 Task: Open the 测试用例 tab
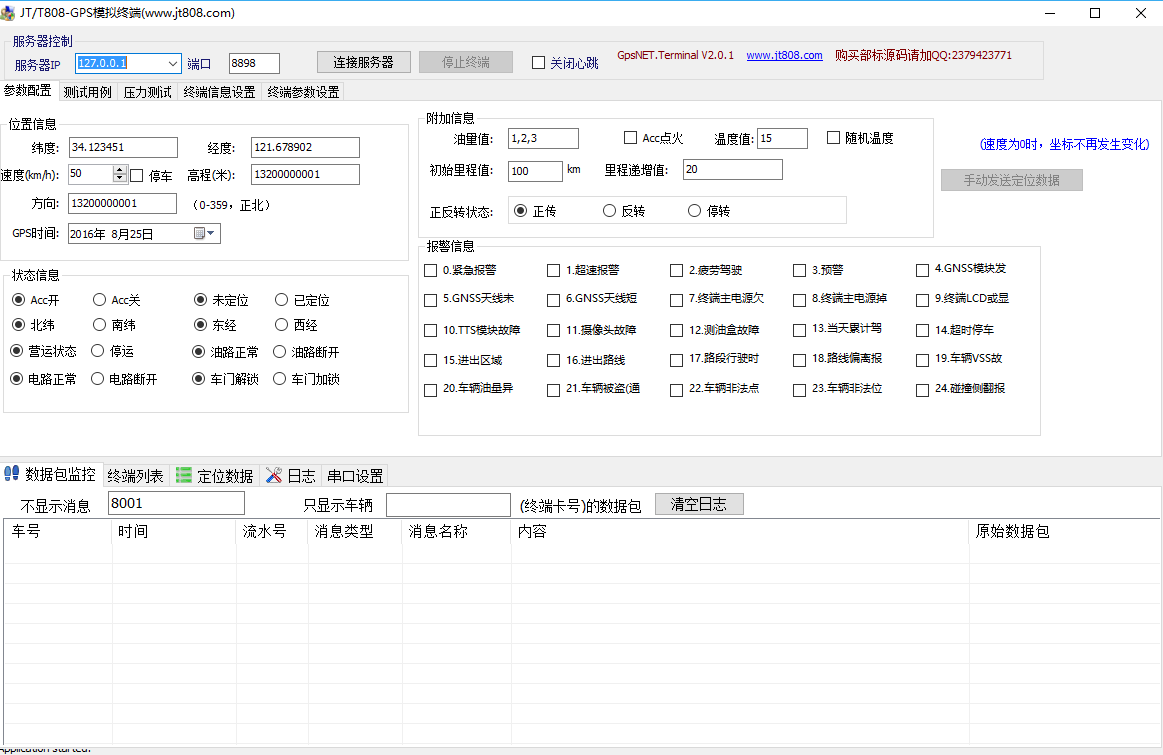pos(88,92)
